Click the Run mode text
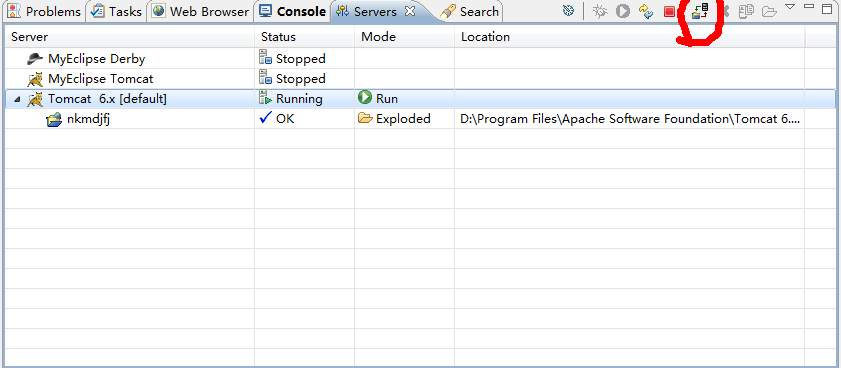Screen dimensions: 841x368 coord(387,99)
